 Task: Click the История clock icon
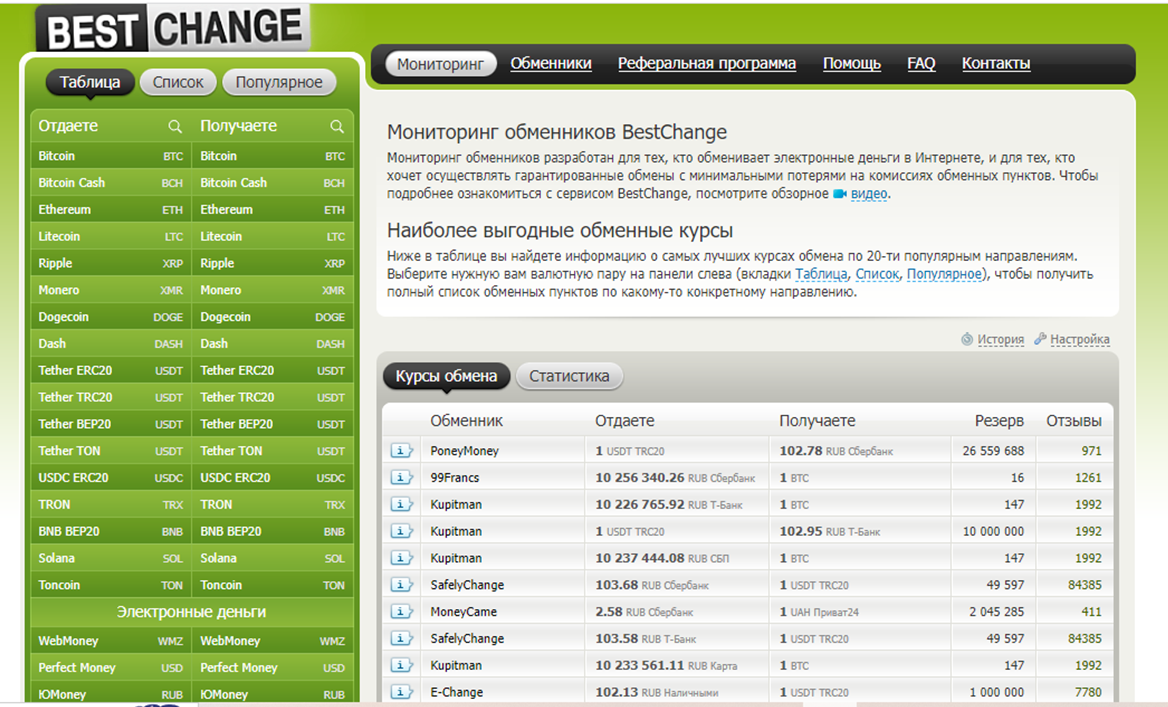tap(967, 339)
